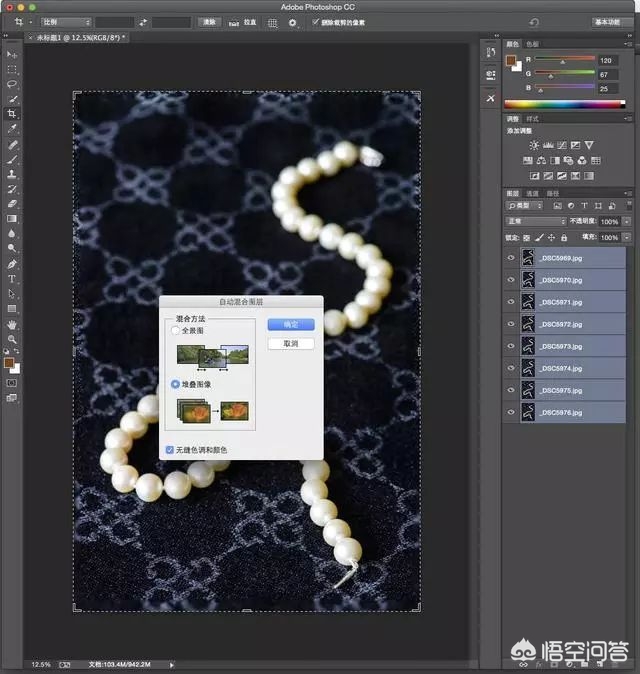The image size is (640, 674).
Task: Open the Opacity slider dropdown arrow
Action: pyautogui.click(x=627, y=221)
